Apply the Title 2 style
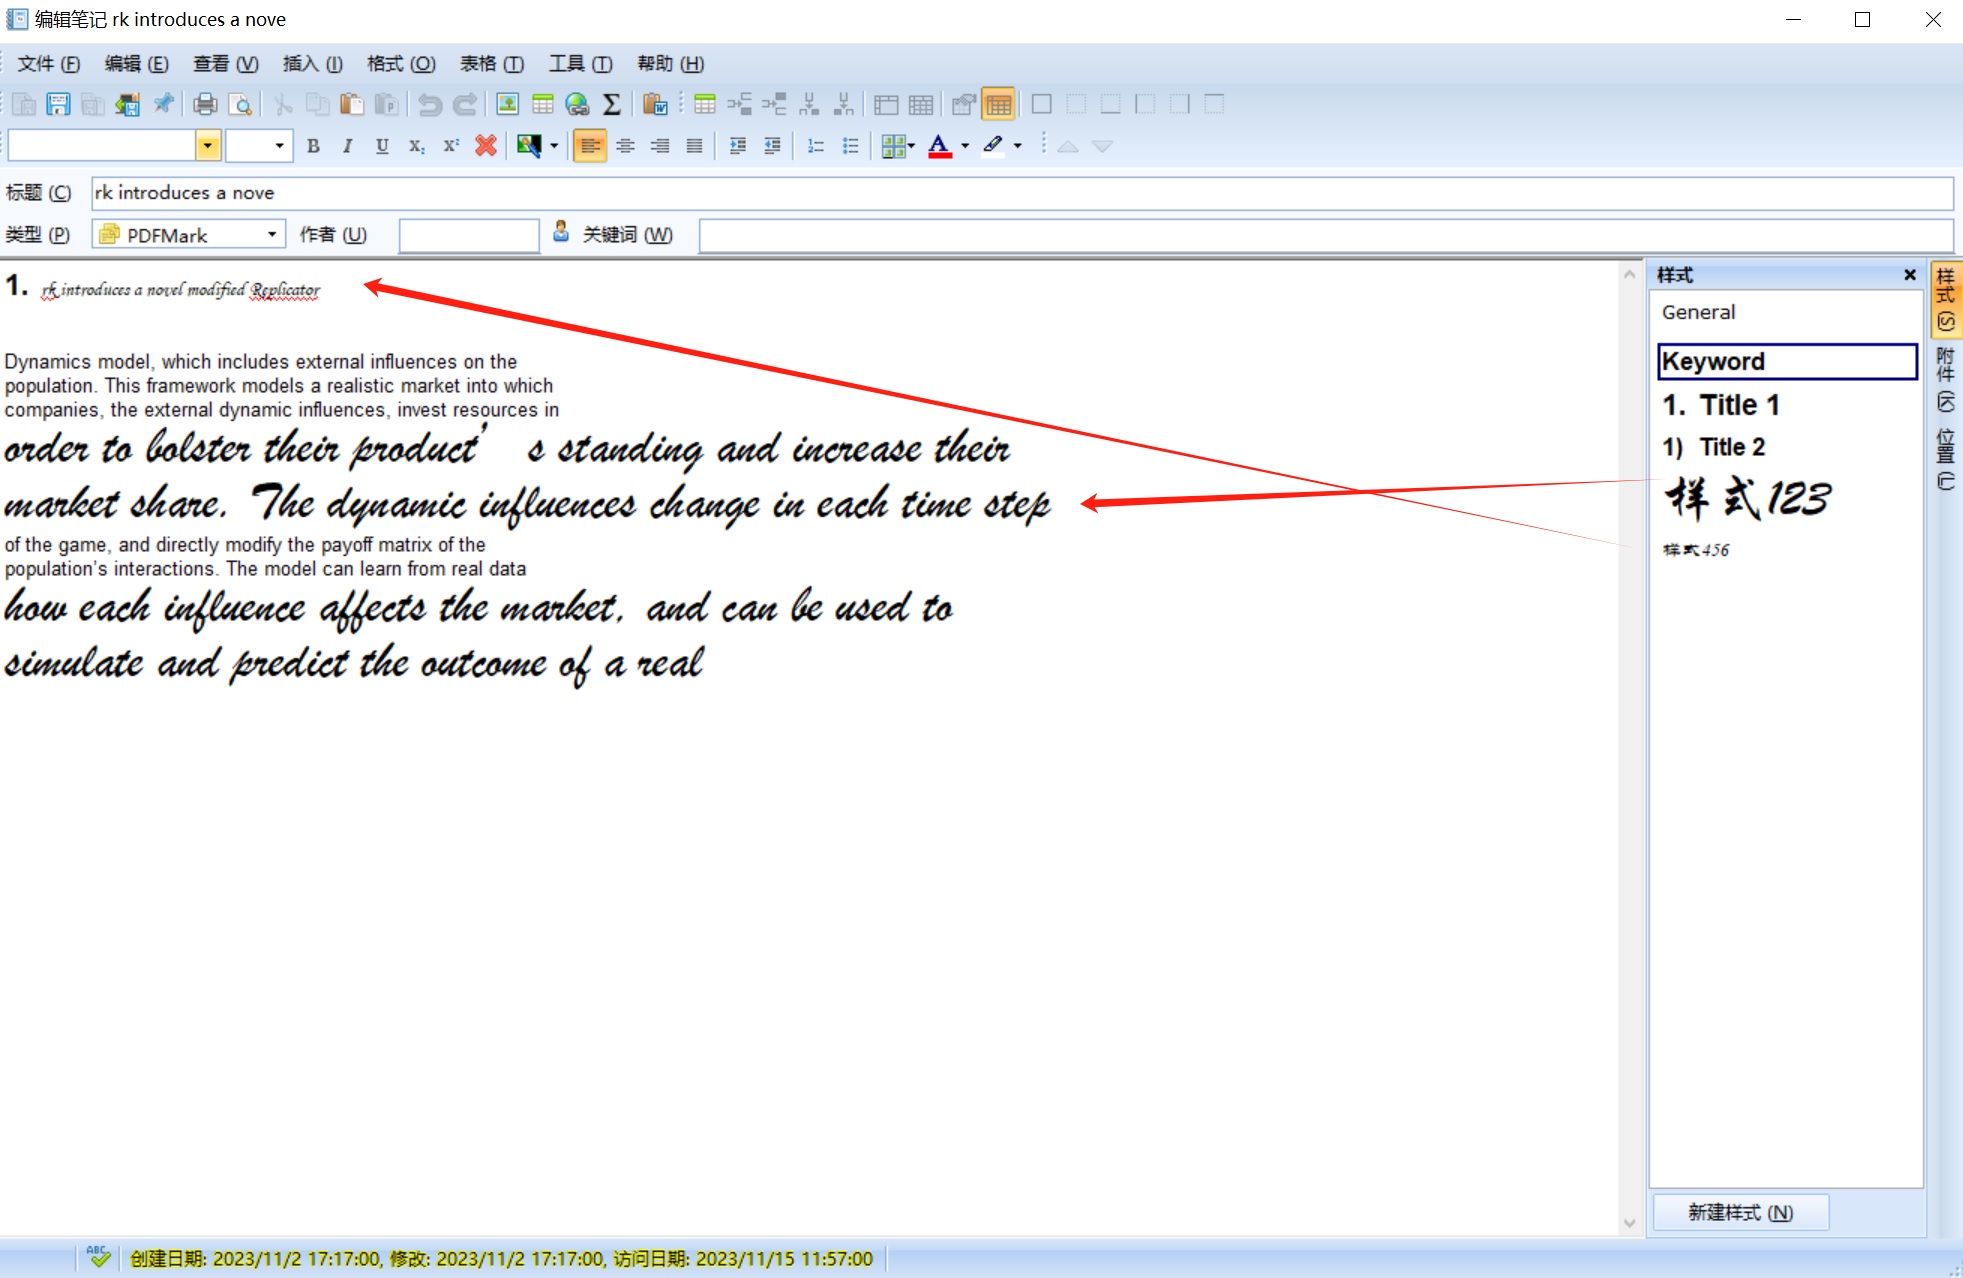The width and height of the screenshot is (1963, 1278). [x=1714, y=447]
